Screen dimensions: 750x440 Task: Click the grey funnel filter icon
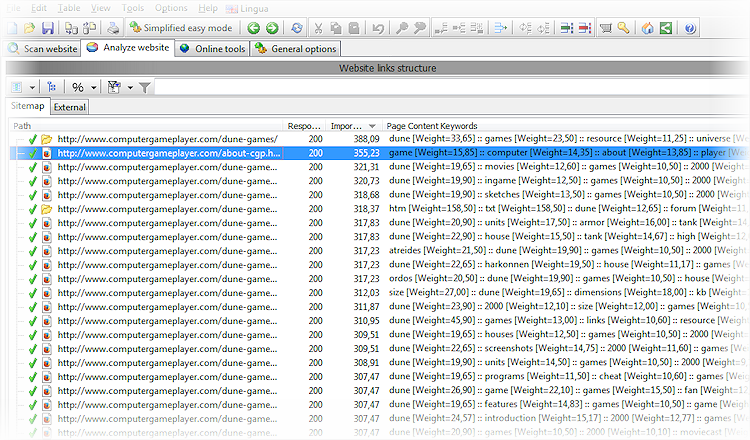(x=144, y=87)
